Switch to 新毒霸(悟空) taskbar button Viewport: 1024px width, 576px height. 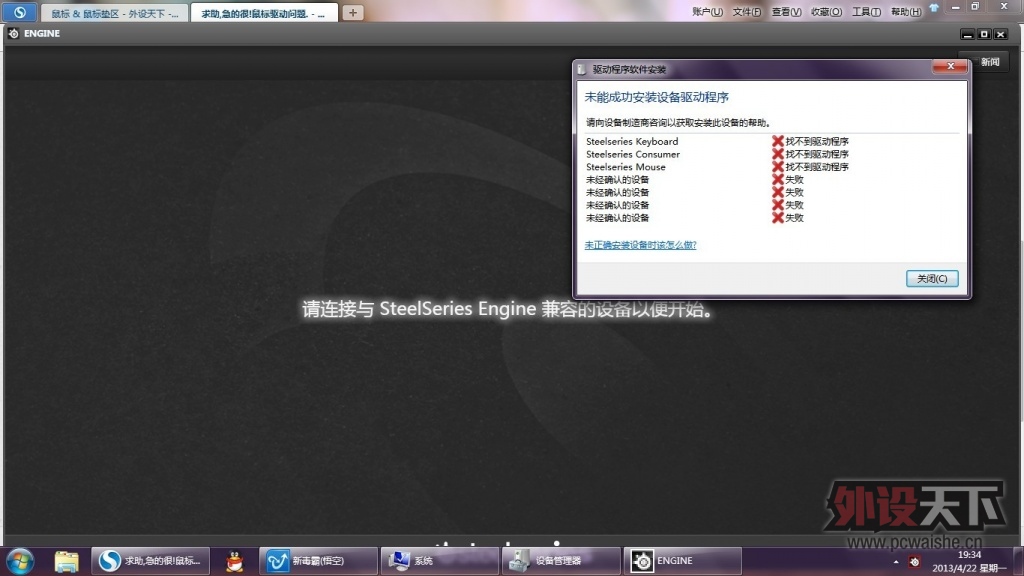tap(318, 561)
